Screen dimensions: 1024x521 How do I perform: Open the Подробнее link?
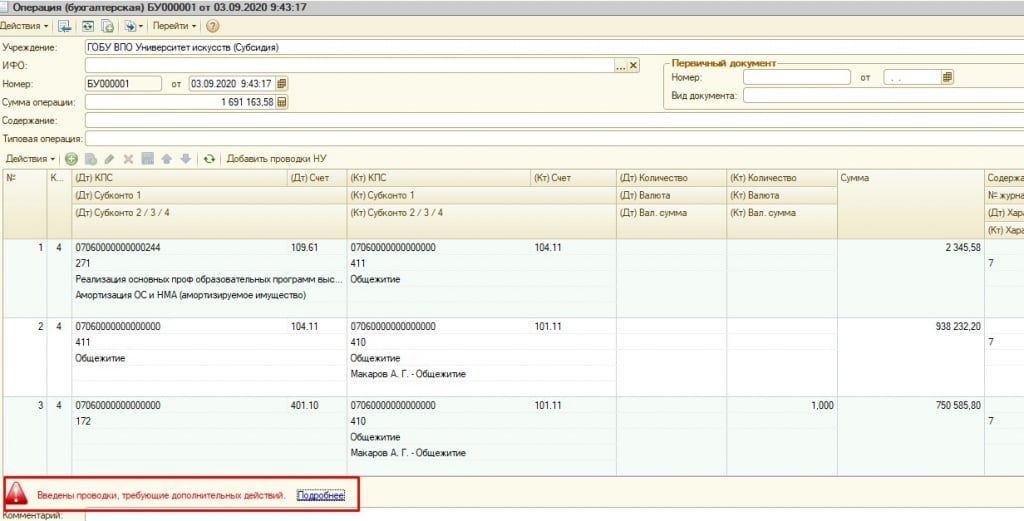coord(320,495)
